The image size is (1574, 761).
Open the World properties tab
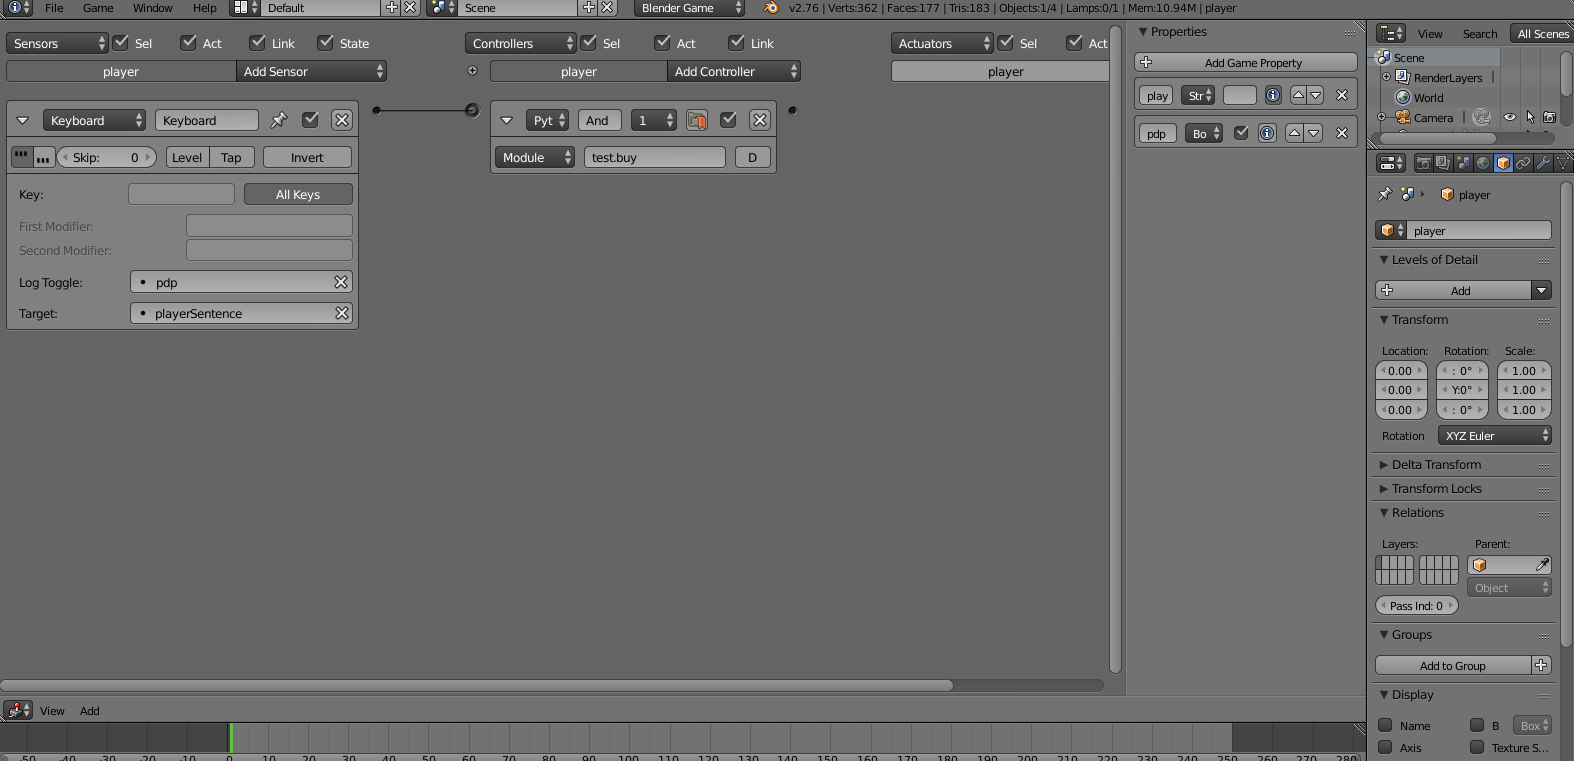(x=1483, y=163)
